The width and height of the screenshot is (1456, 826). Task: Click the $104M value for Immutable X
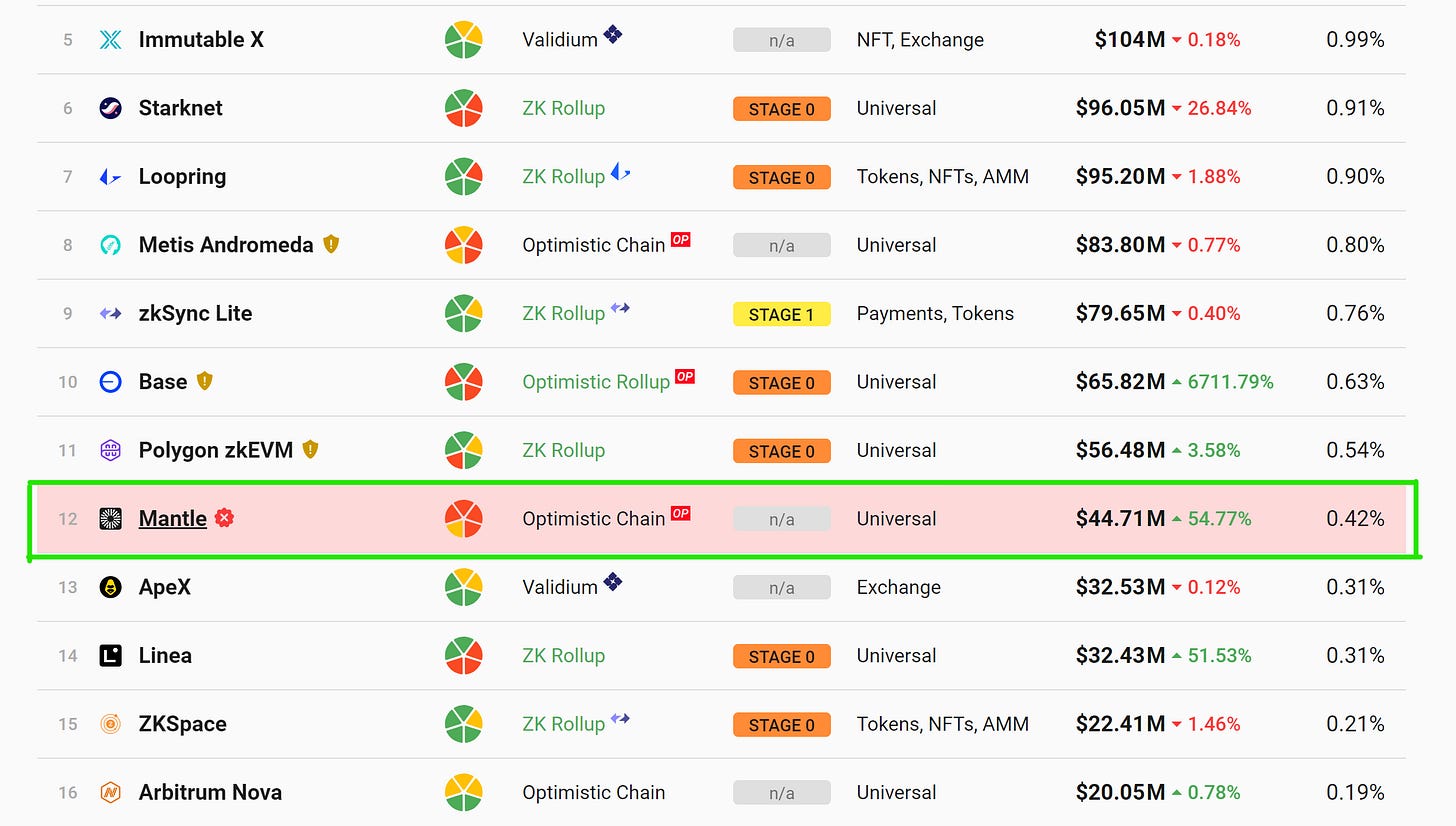click(1130, 40)
